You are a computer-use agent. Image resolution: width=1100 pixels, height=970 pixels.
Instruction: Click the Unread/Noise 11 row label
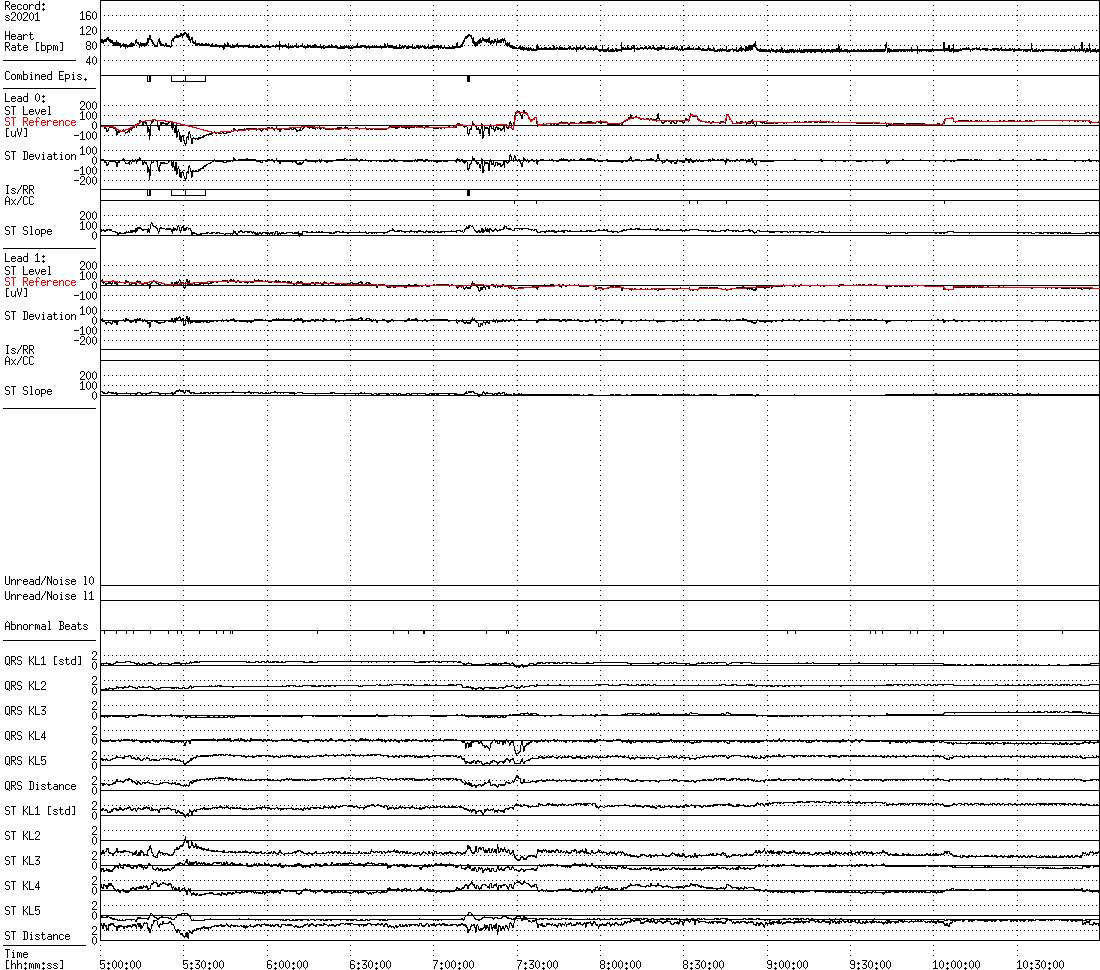tap(49, 596)
